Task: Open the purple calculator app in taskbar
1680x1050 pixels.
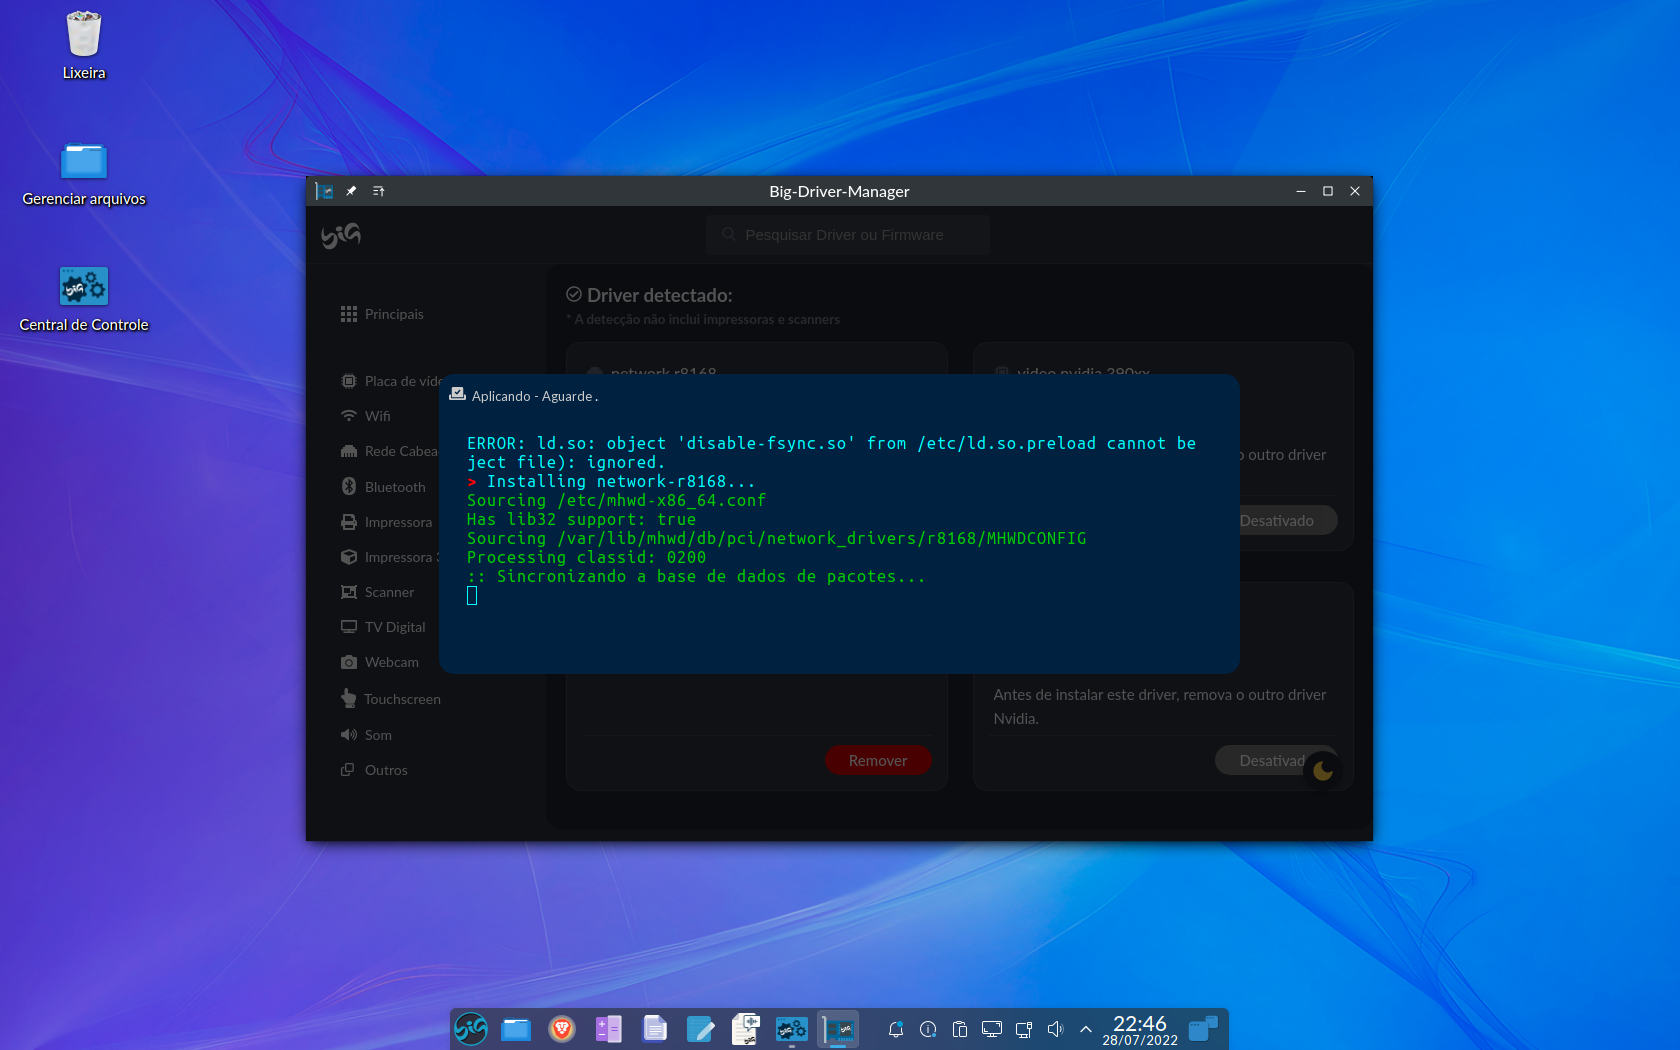Action: [608, 1029]
